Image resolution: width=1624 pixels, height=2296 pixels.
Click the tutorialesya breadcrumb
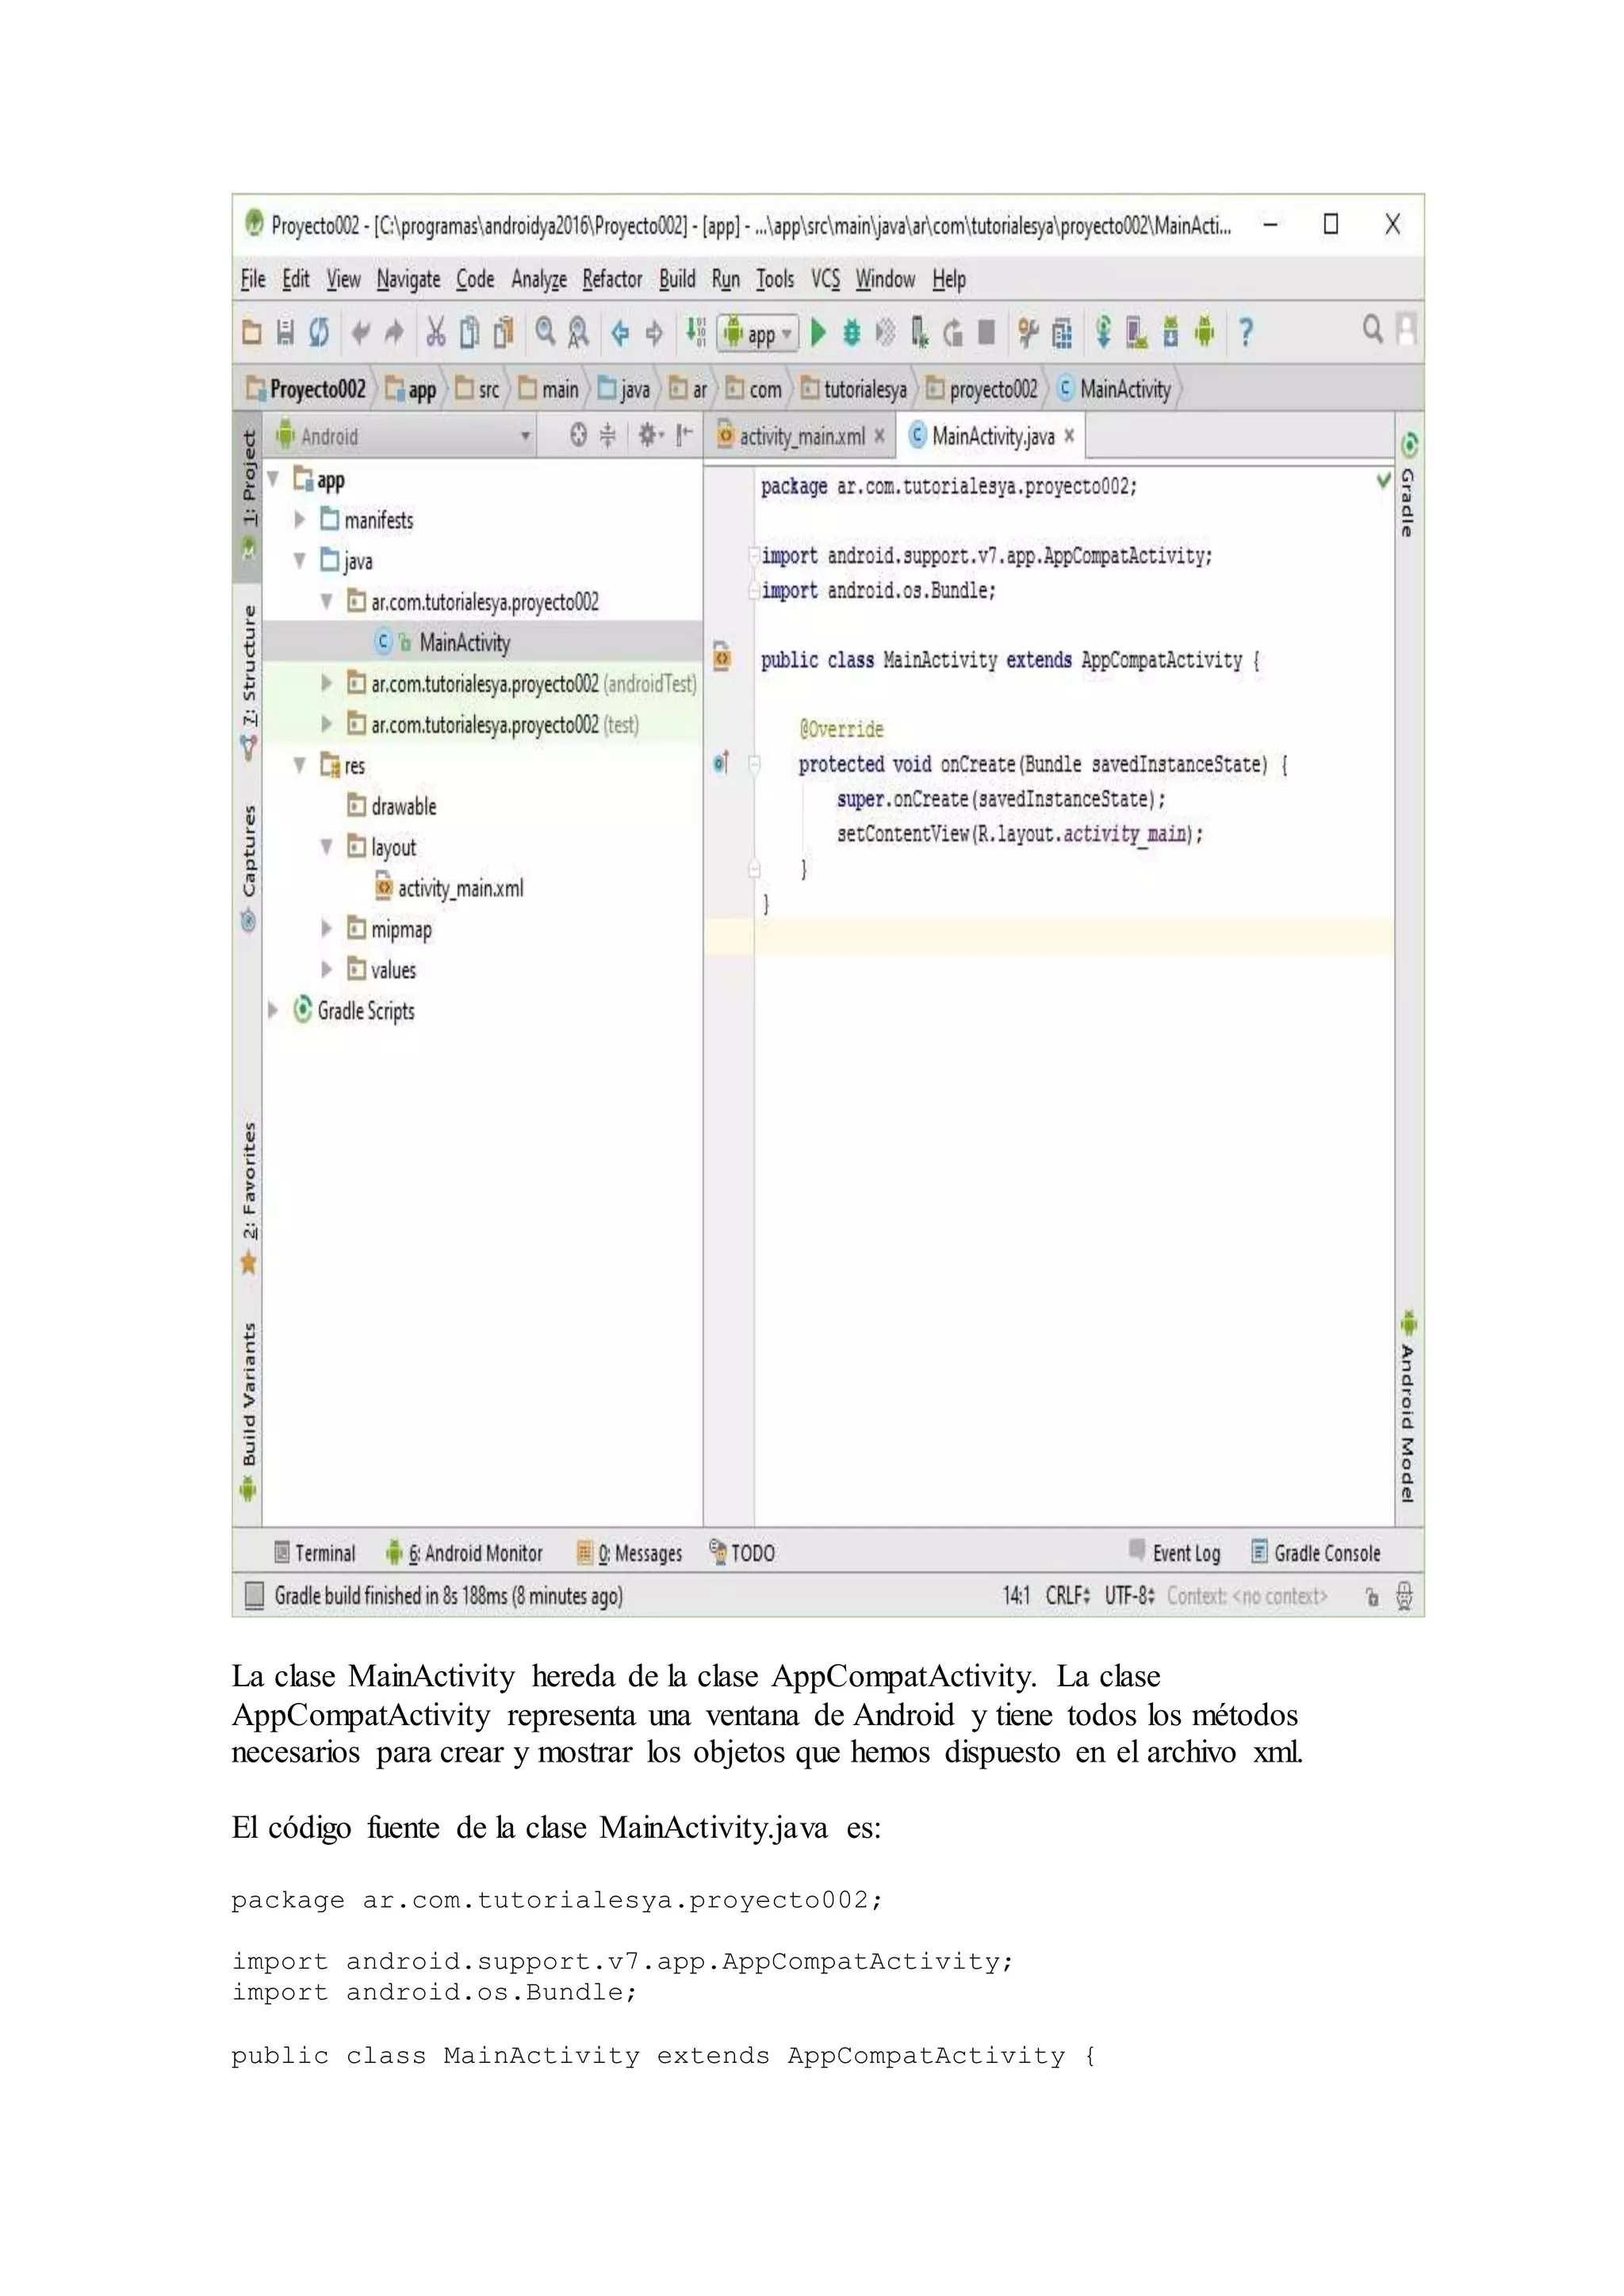[855, 389]
